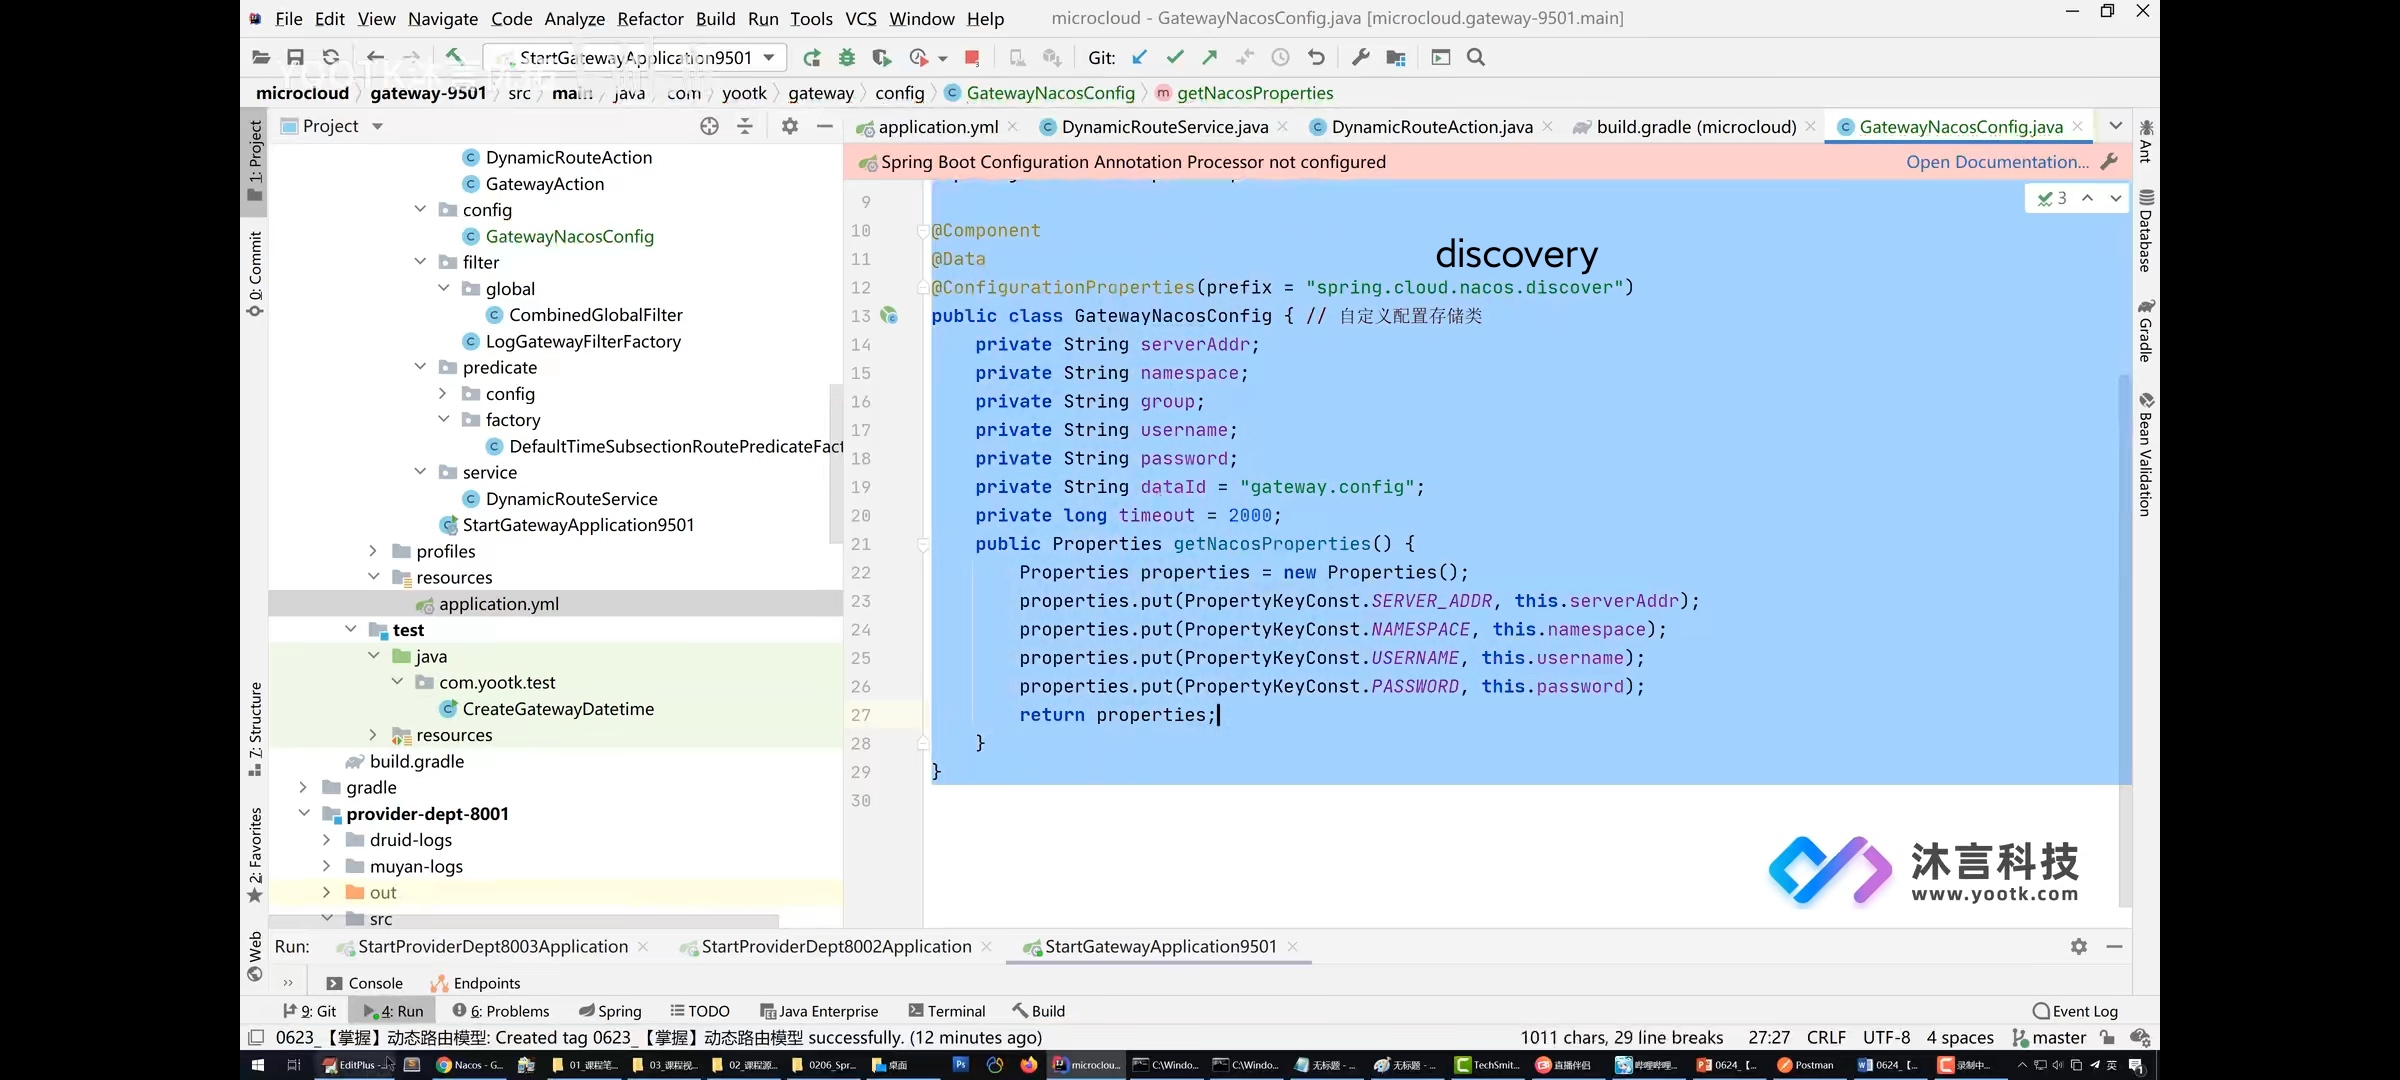Collapse the test folder
Viewport: 2400px width, 1080px height.
pos(350,630)
